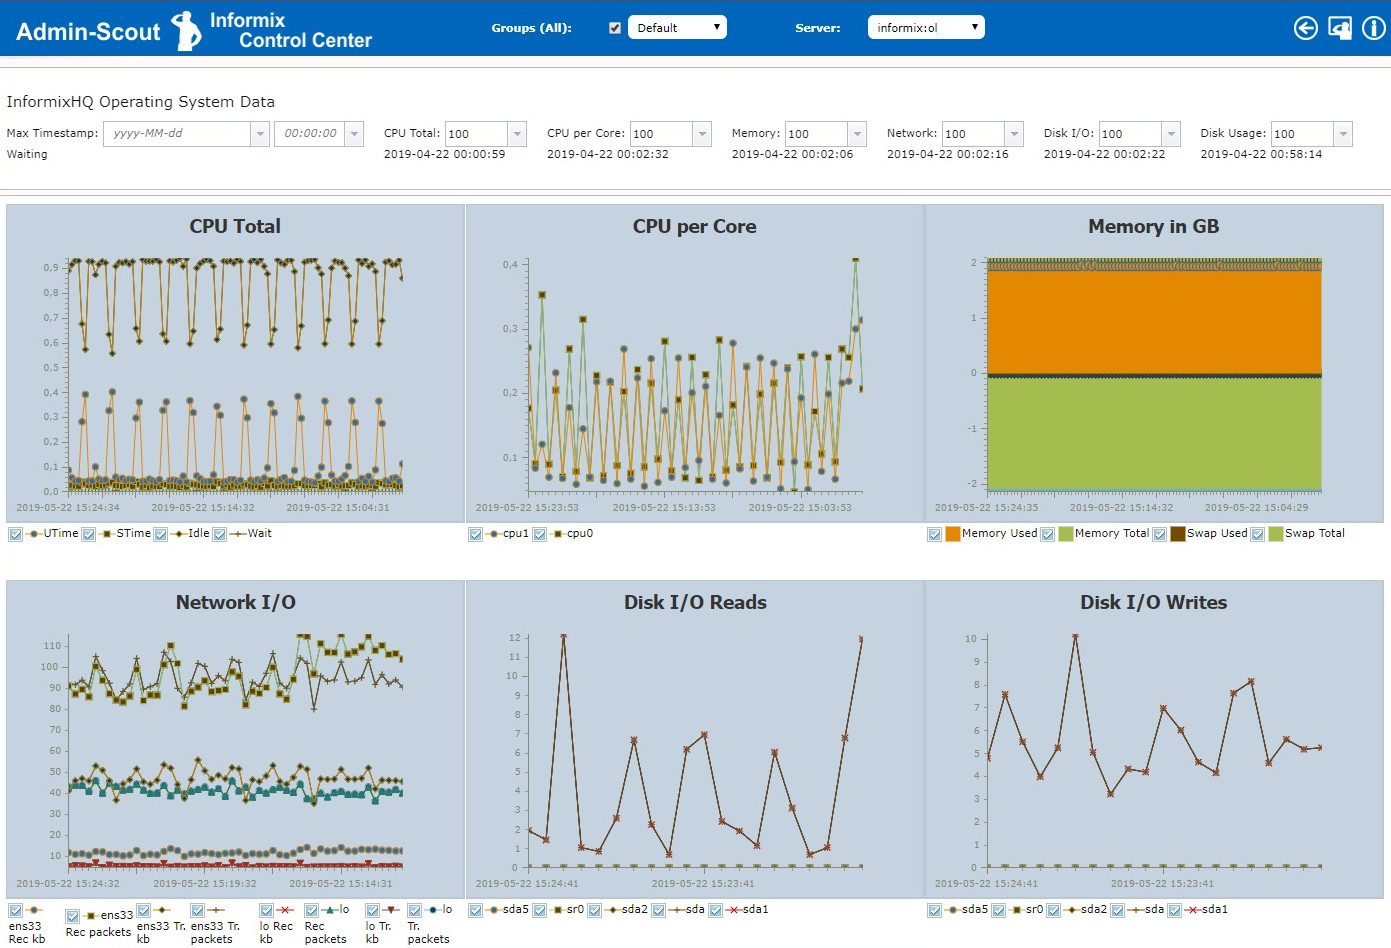Open the info icon in header

(1374, 28)
